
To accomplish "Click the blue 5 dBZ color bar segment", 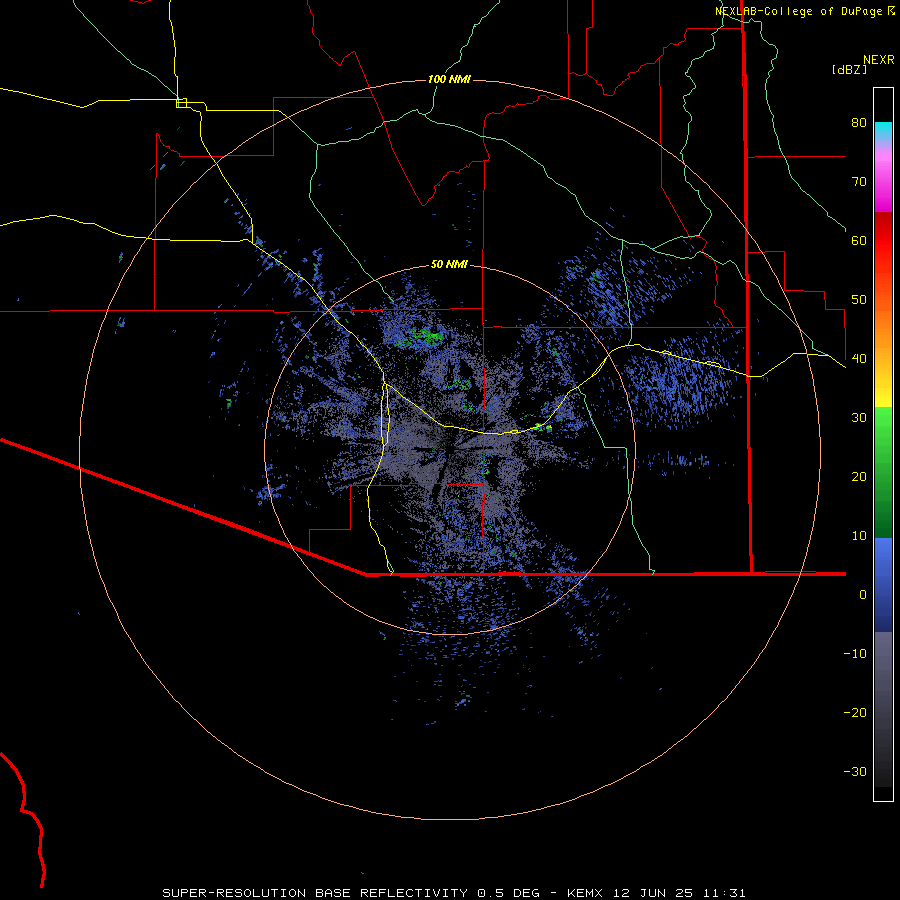I will click(883, 565).
